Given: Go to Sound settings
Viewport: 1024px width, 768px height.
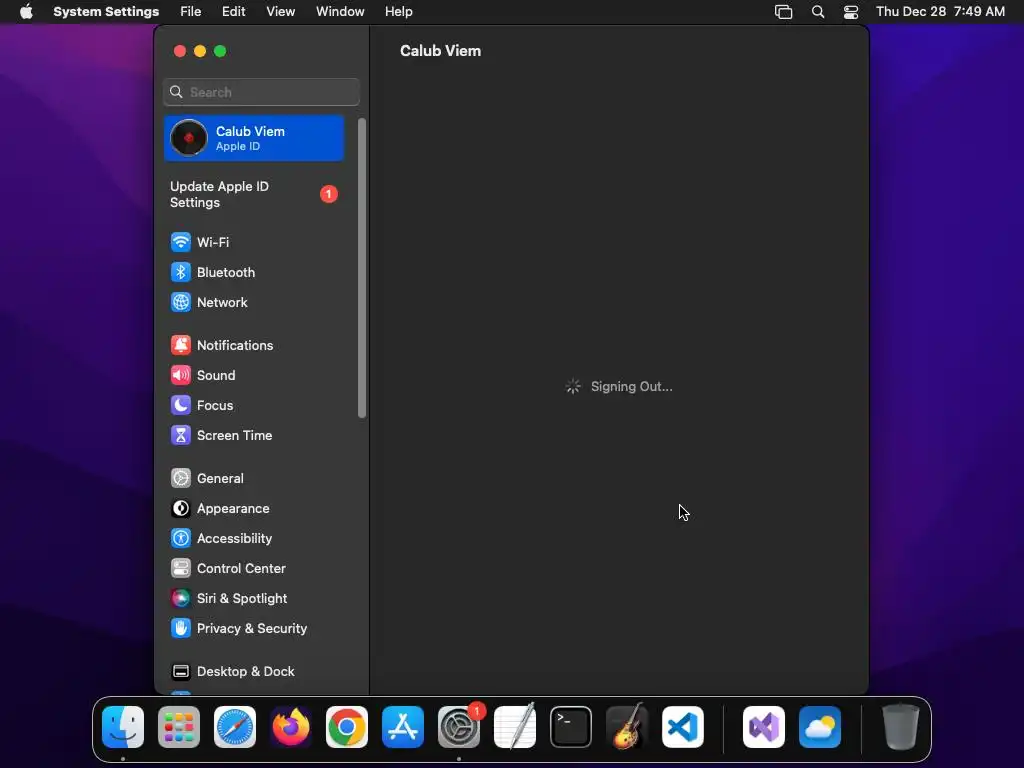Looking at the screenshot, I should click(255, 376).
